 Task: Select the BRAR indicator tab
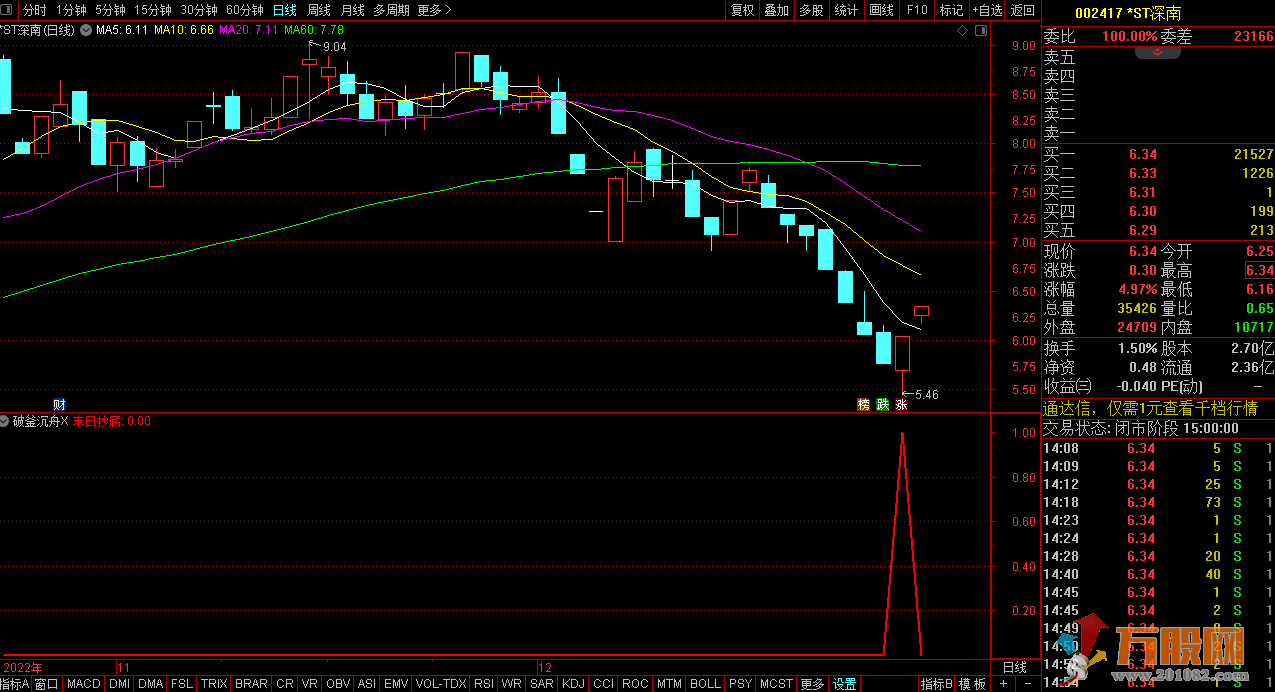251,684
